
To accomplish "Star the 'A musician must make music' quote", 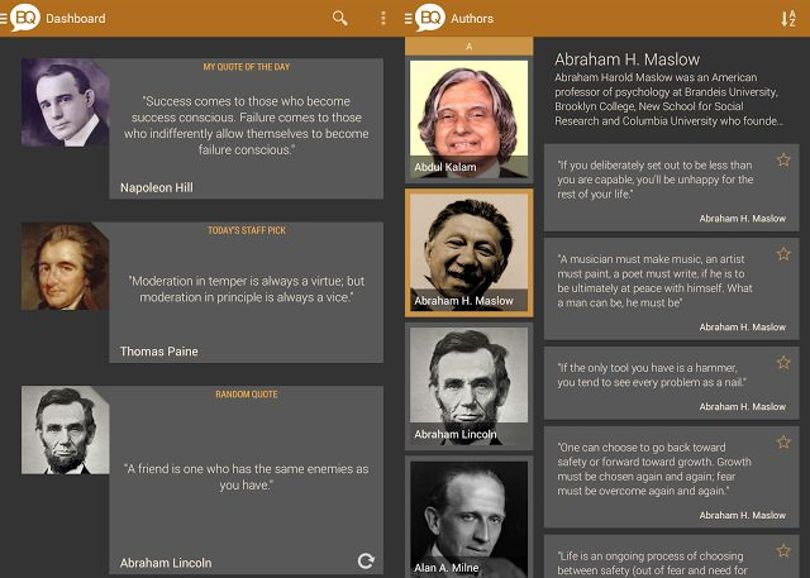I will pos(783,254).
